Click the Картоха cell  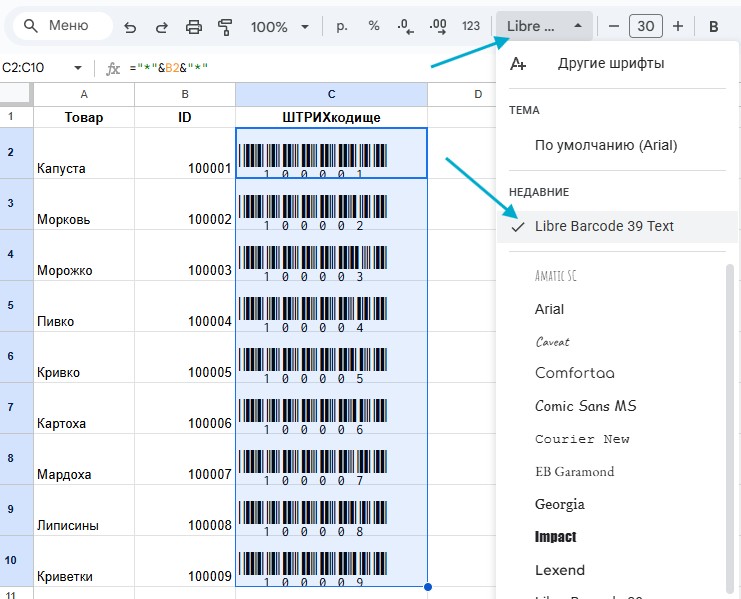click(x=84, y=408)
